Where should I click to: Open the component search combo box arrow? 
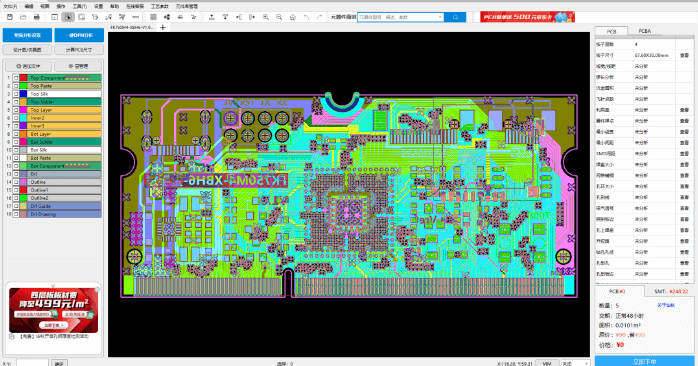tap(440, 17)
